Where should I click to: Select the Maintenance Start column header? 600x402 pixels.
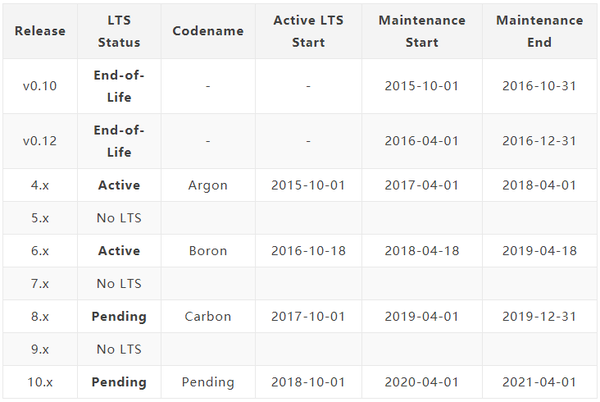tap(421, 31)
